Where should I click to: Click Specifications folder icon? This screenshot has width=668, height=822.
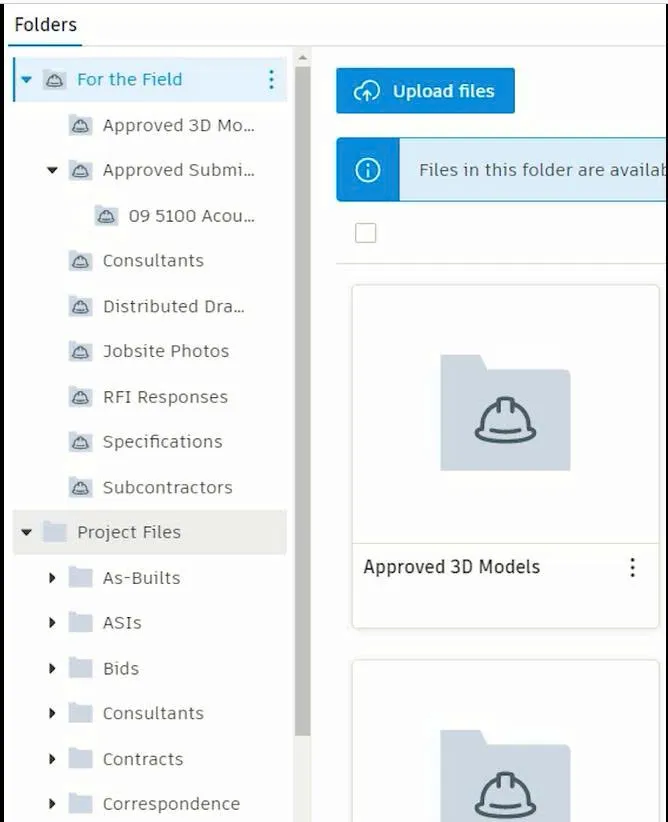click(80, 442)
